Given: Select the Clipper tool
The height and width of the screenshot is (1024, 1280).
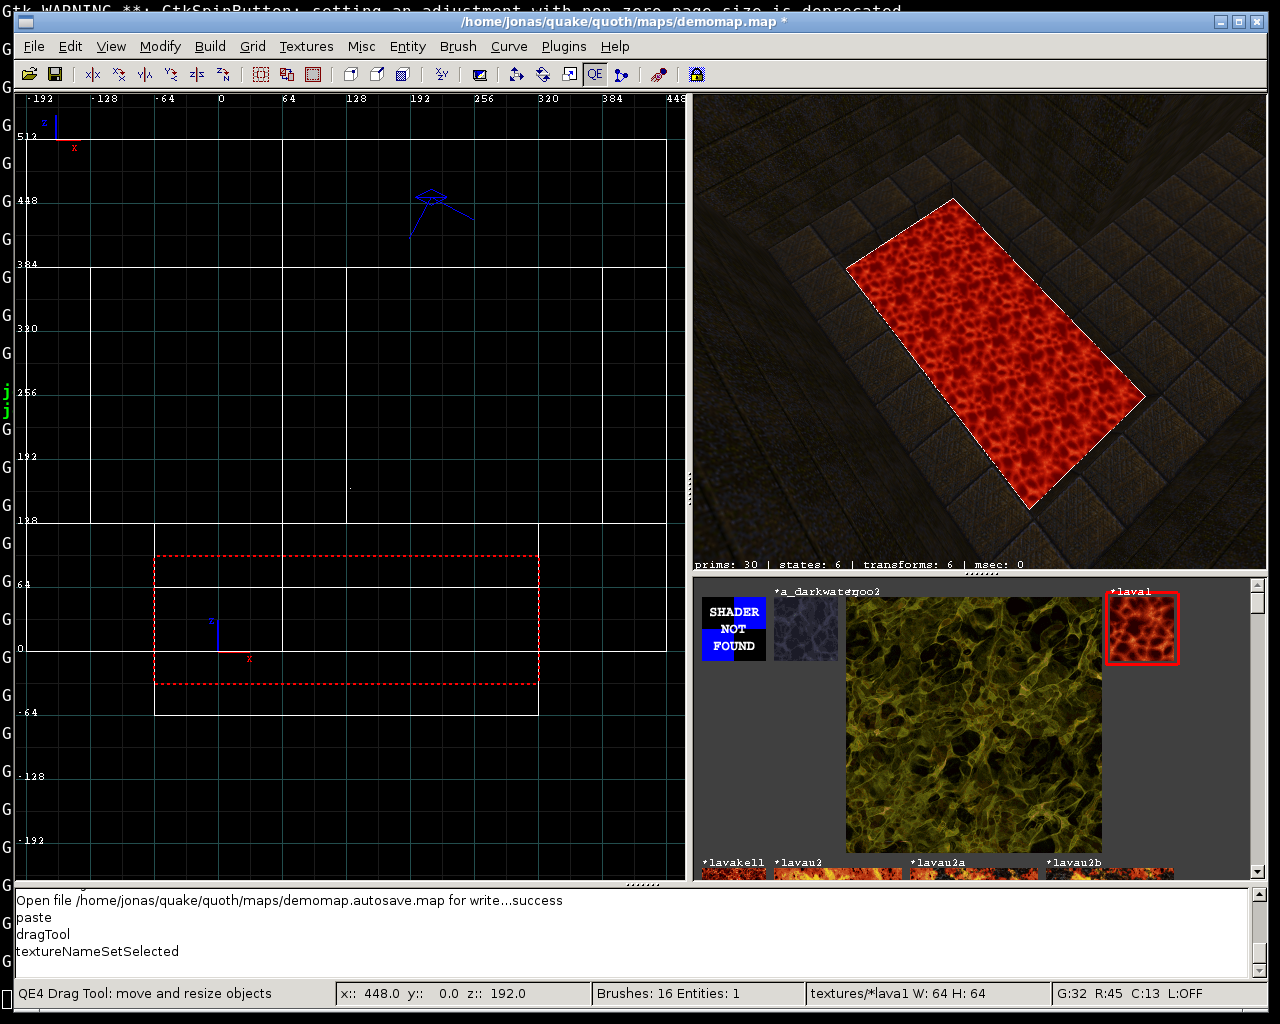Looking at the screenshot, I should tap(621, 74).
